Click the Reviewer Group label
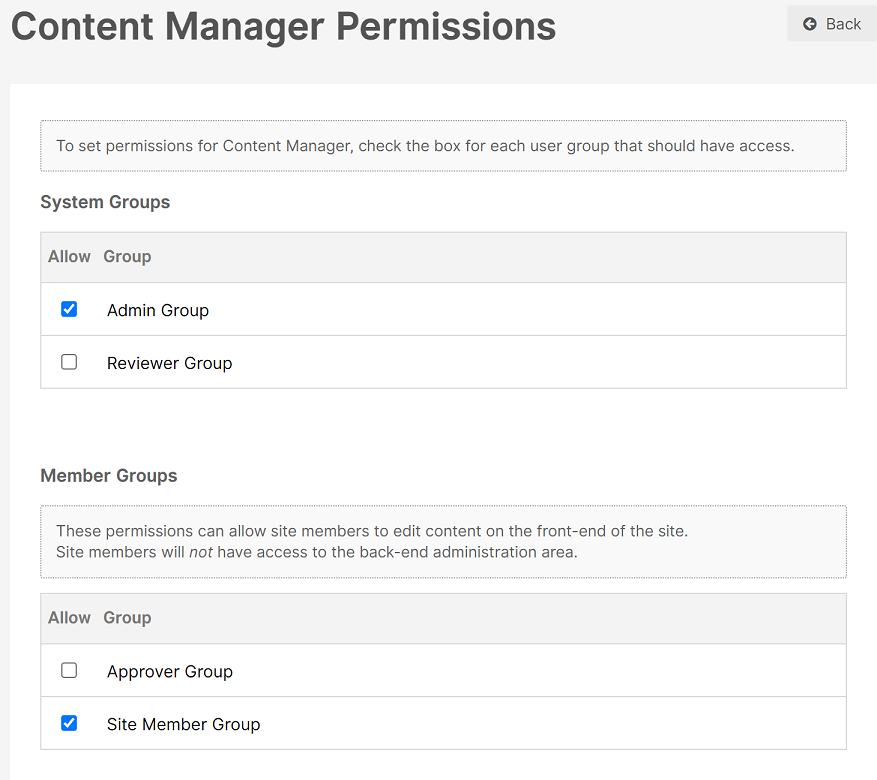The width and height of the screenshot is (877, 780). pos(169,363)
